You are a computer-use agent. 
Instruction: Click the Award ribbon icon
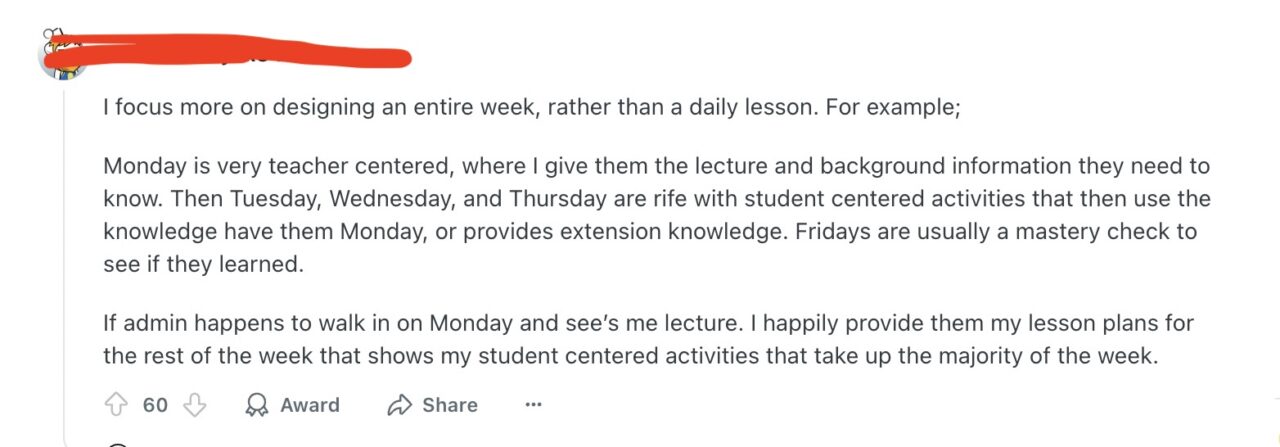257,405
